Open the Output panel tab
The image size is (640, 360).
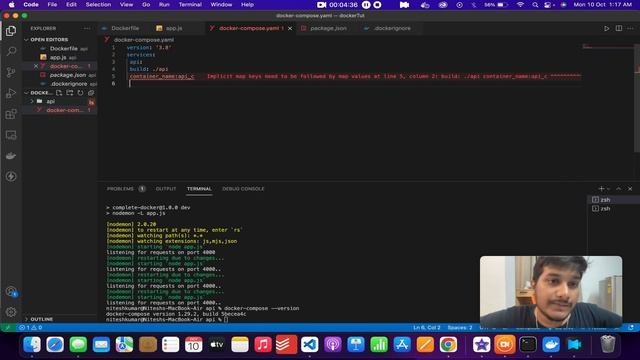[x=166, y=189]
